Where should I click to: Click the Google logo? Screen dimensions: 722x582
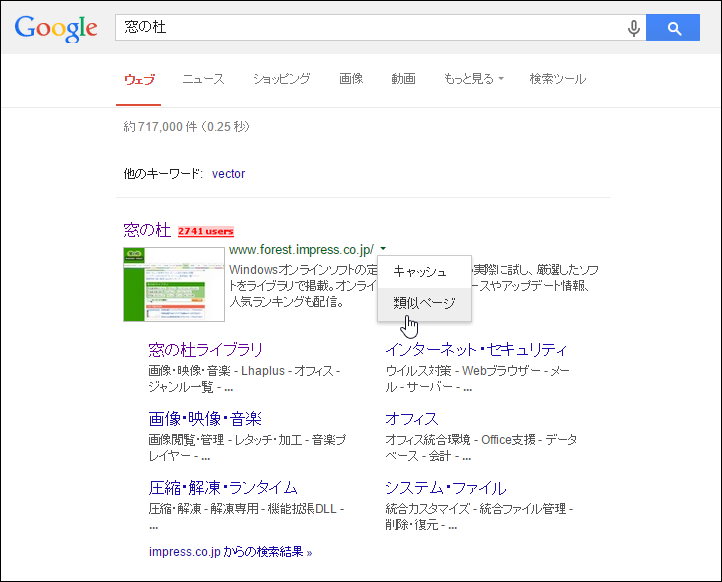(x=56, y=29)
